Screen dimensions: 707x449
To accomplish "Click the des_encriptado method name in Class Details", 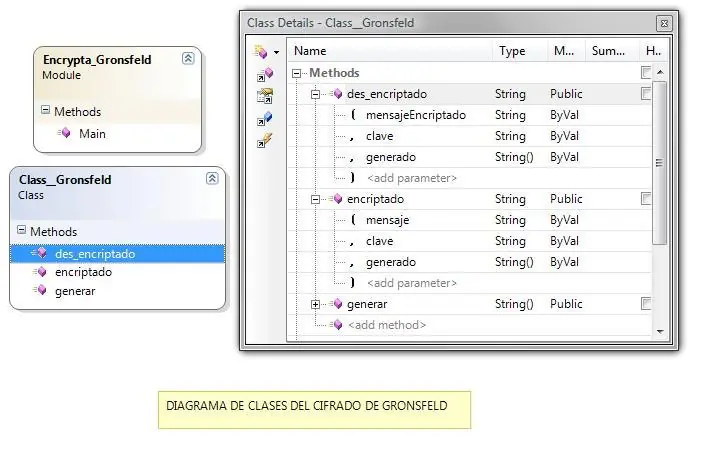I will click(387, 94).
